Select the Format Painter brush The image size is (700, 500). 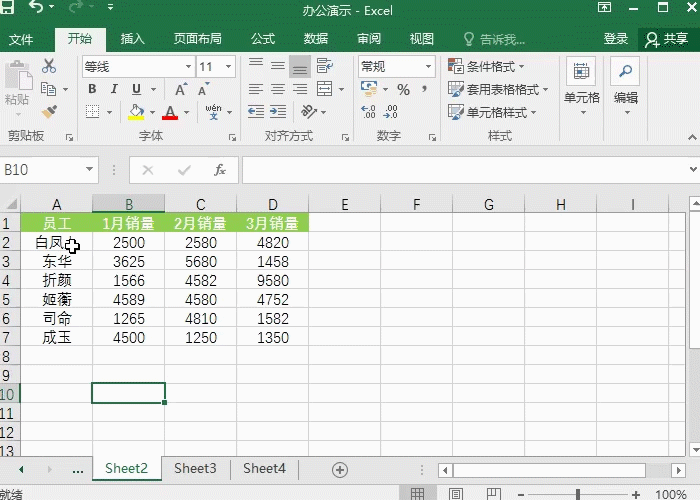[x=49, y=111]
